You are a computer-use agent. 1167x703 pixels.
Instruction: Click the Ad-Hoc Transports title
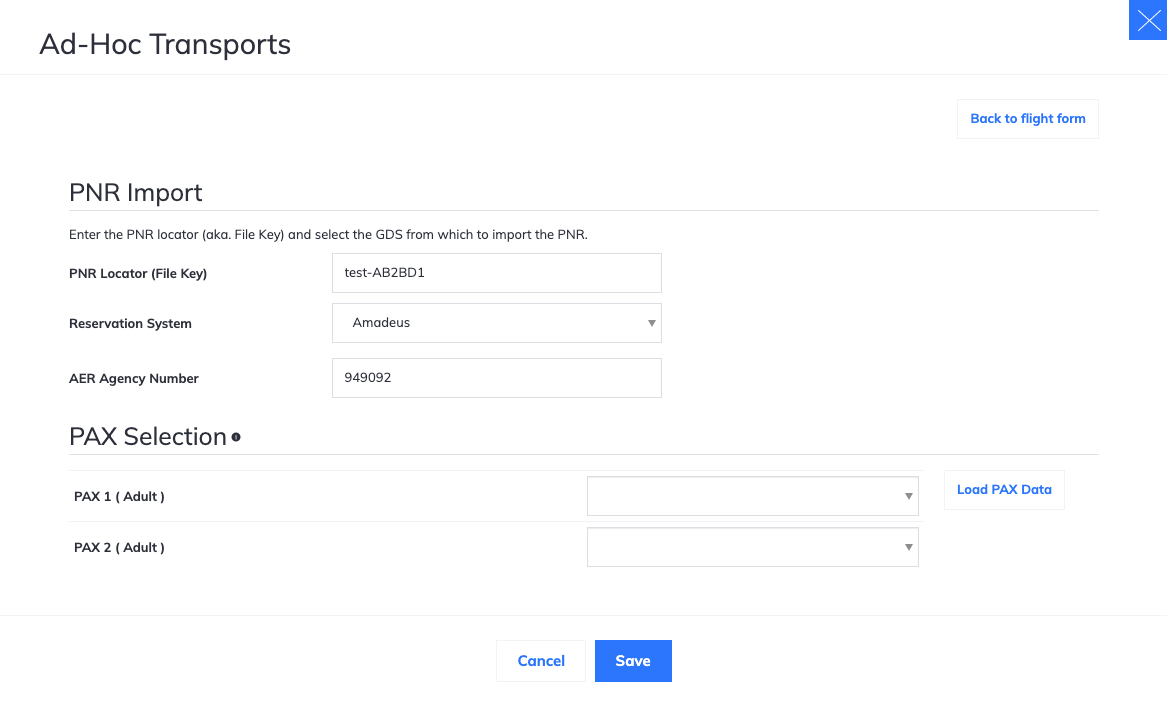click(x=165, y=45)
